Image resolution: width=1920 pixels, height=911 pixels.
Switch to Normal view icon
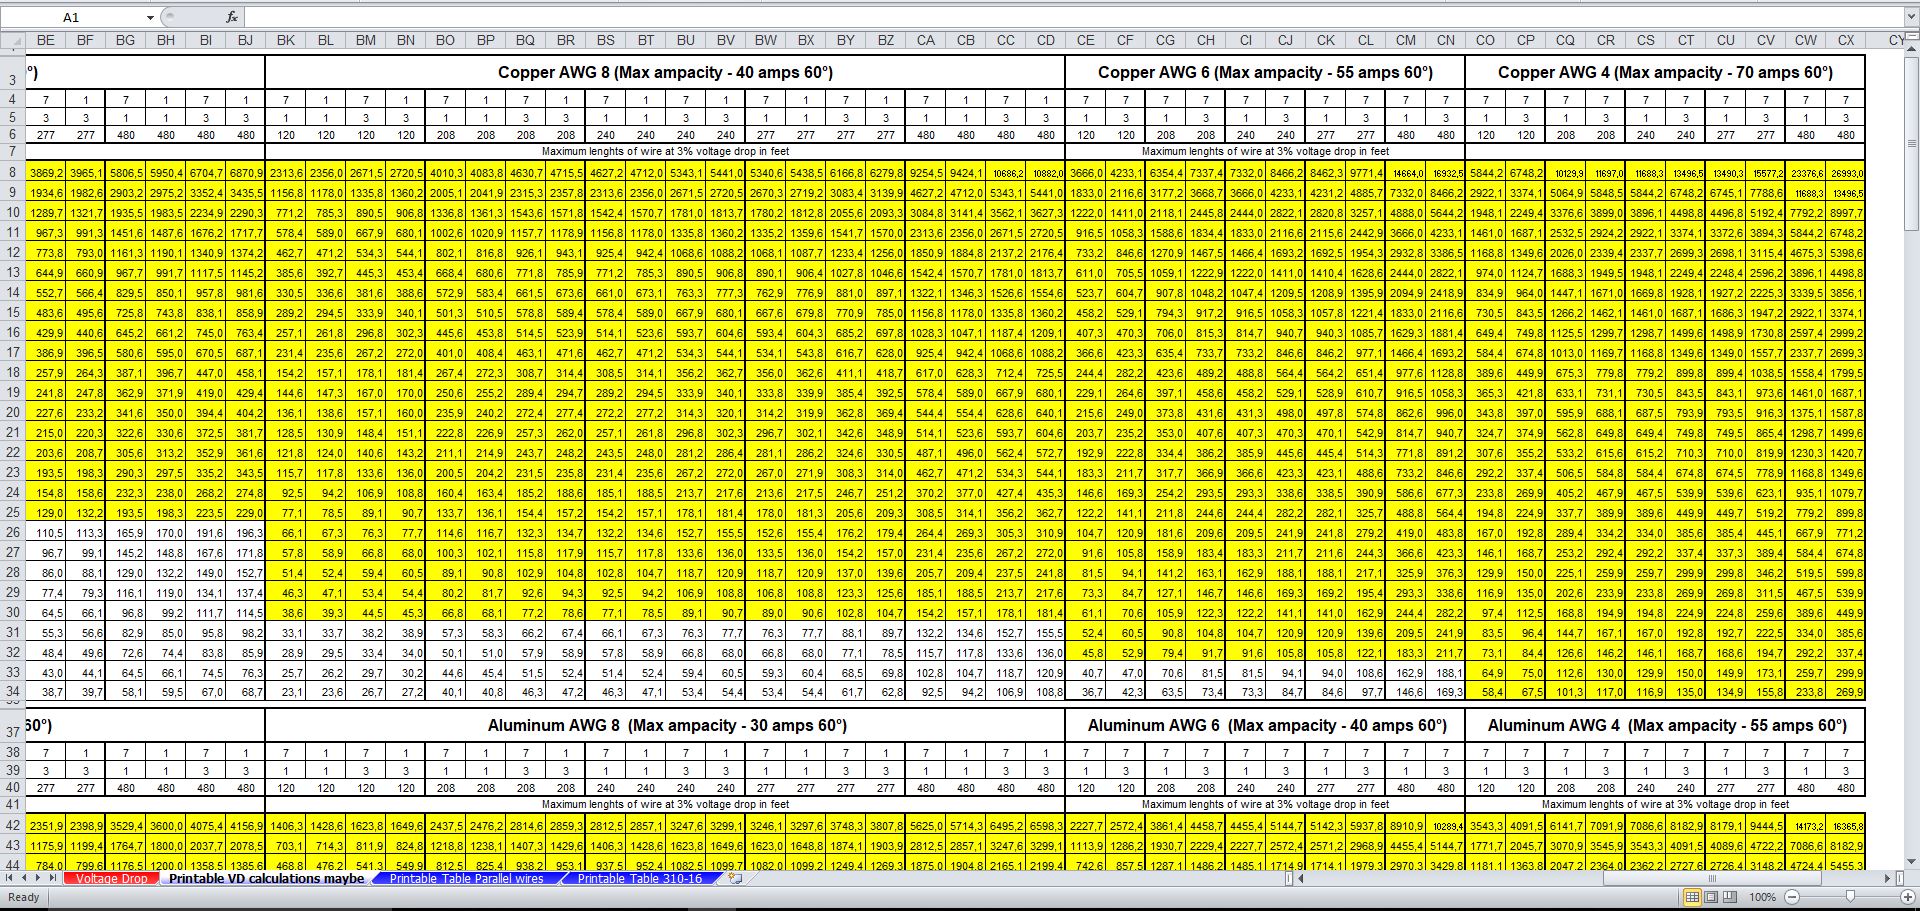[1692, 897]
